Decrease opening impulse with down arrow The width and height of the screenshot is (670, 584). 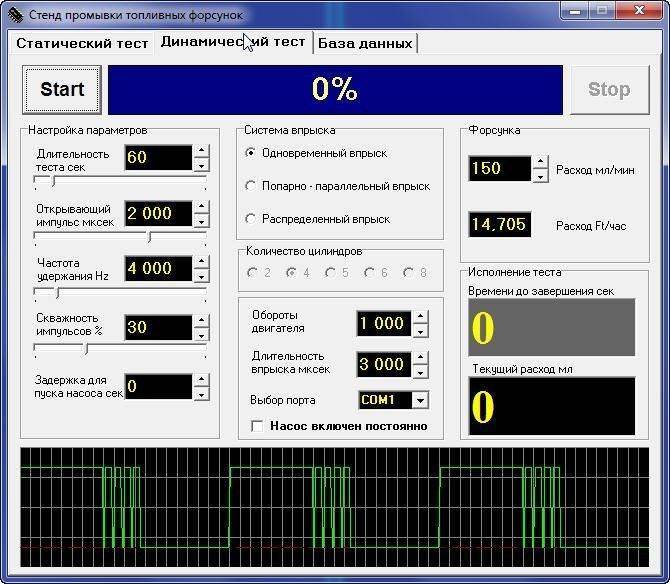point(202,220)
